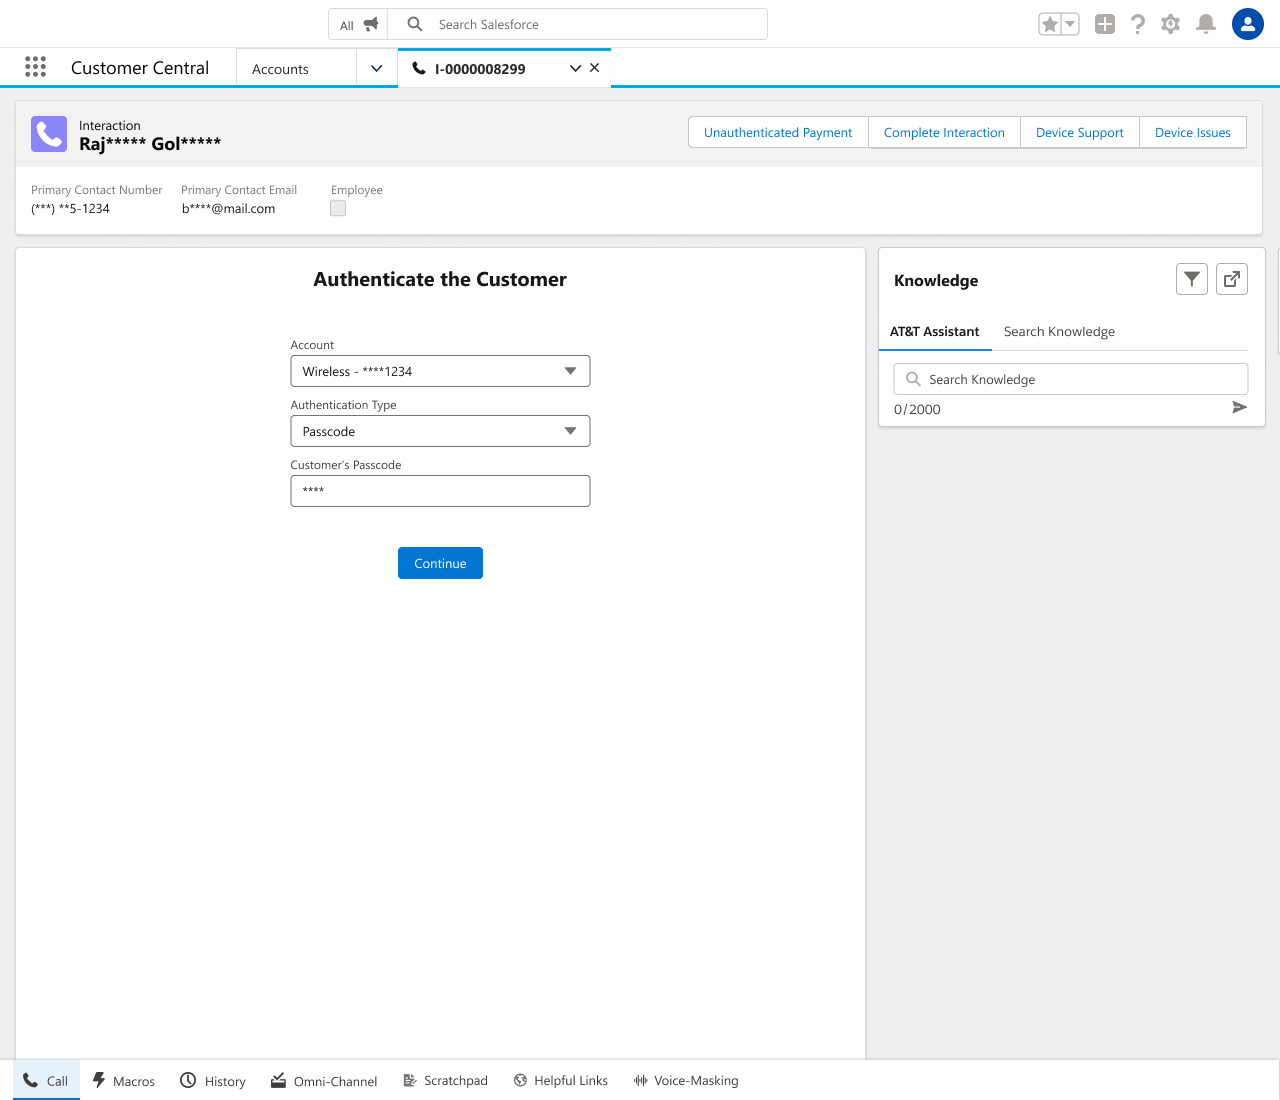Click the Knowledge filter icon
This screenshot has height=1100, width=1280.
coord(1192,279)
